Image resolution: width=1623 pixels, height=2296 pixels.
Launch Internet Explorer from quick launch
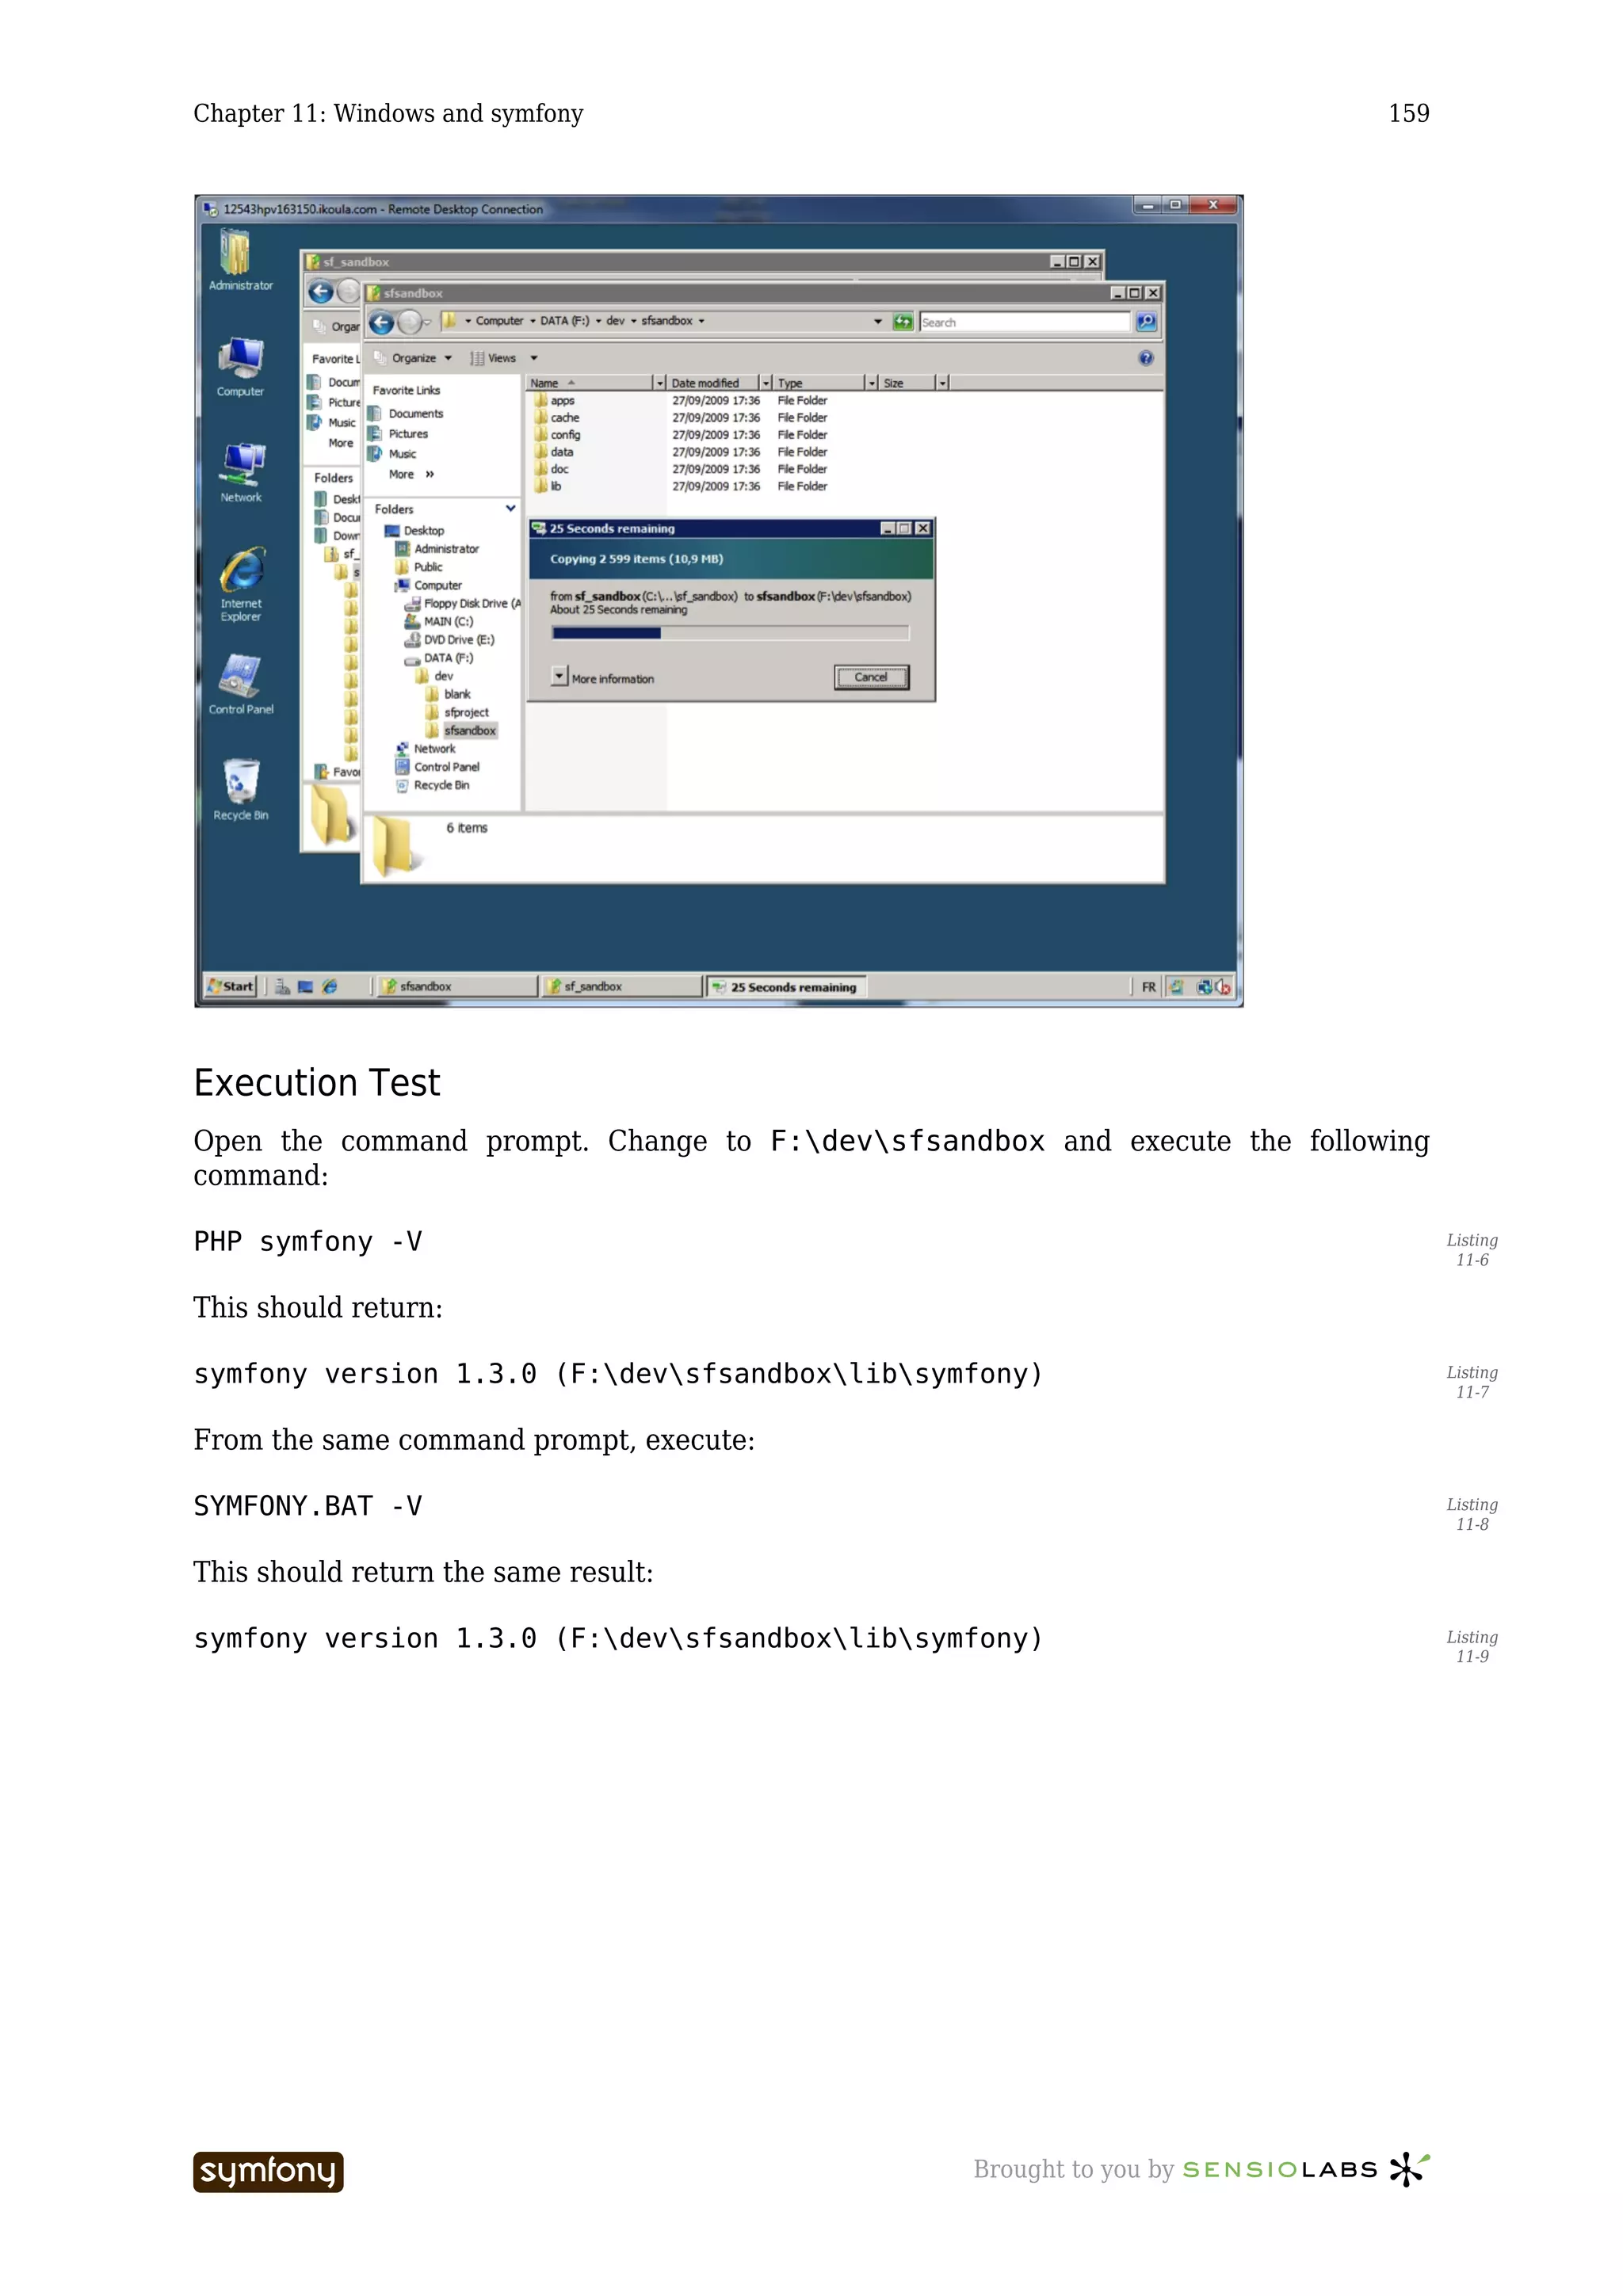329,986
